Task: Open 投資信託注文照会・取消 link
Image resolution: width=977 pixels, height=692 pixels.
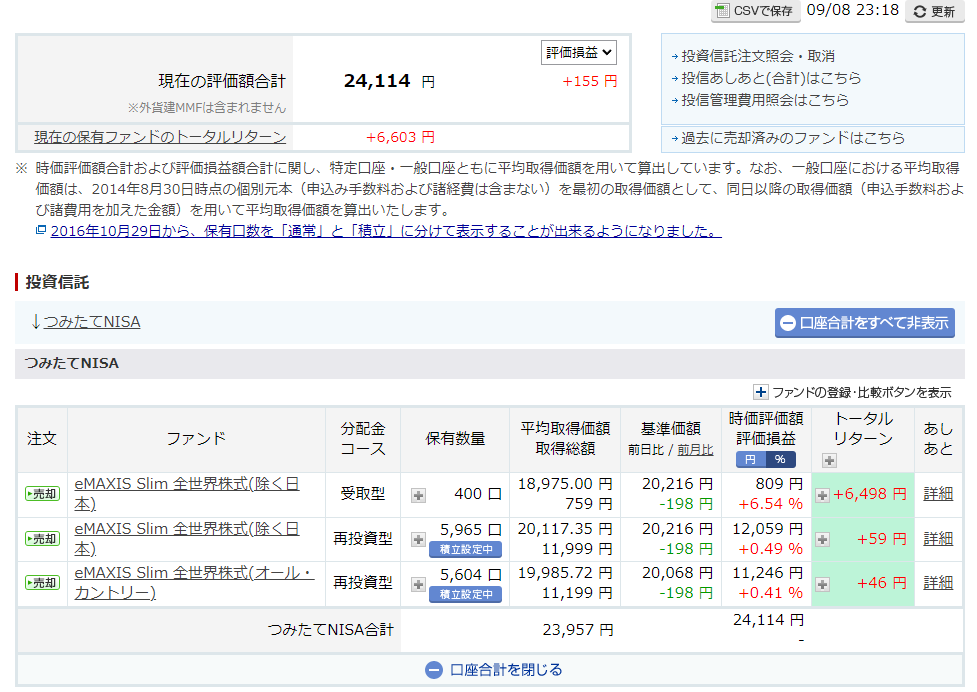Action: tap(758, 56)
